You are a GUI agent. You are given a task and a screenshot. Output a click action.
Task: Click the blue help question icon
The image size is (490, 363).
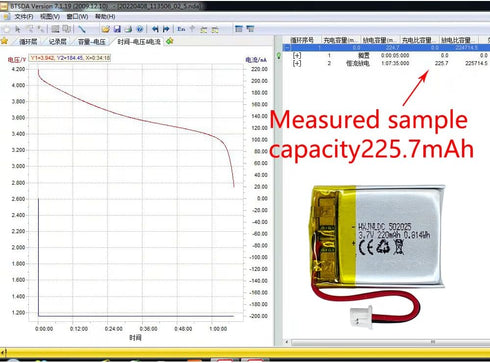(140, 29)
